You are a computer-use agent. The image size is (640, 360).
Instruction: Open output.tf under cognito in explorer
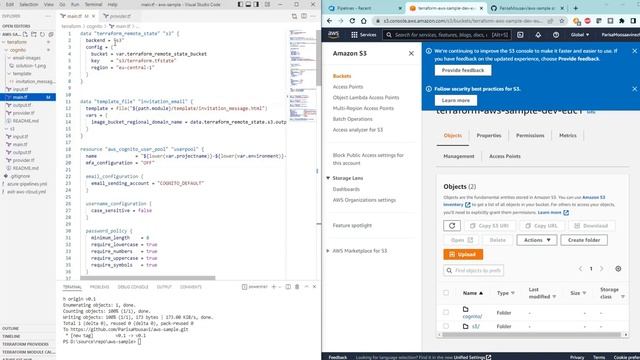[x=22, y=105]
